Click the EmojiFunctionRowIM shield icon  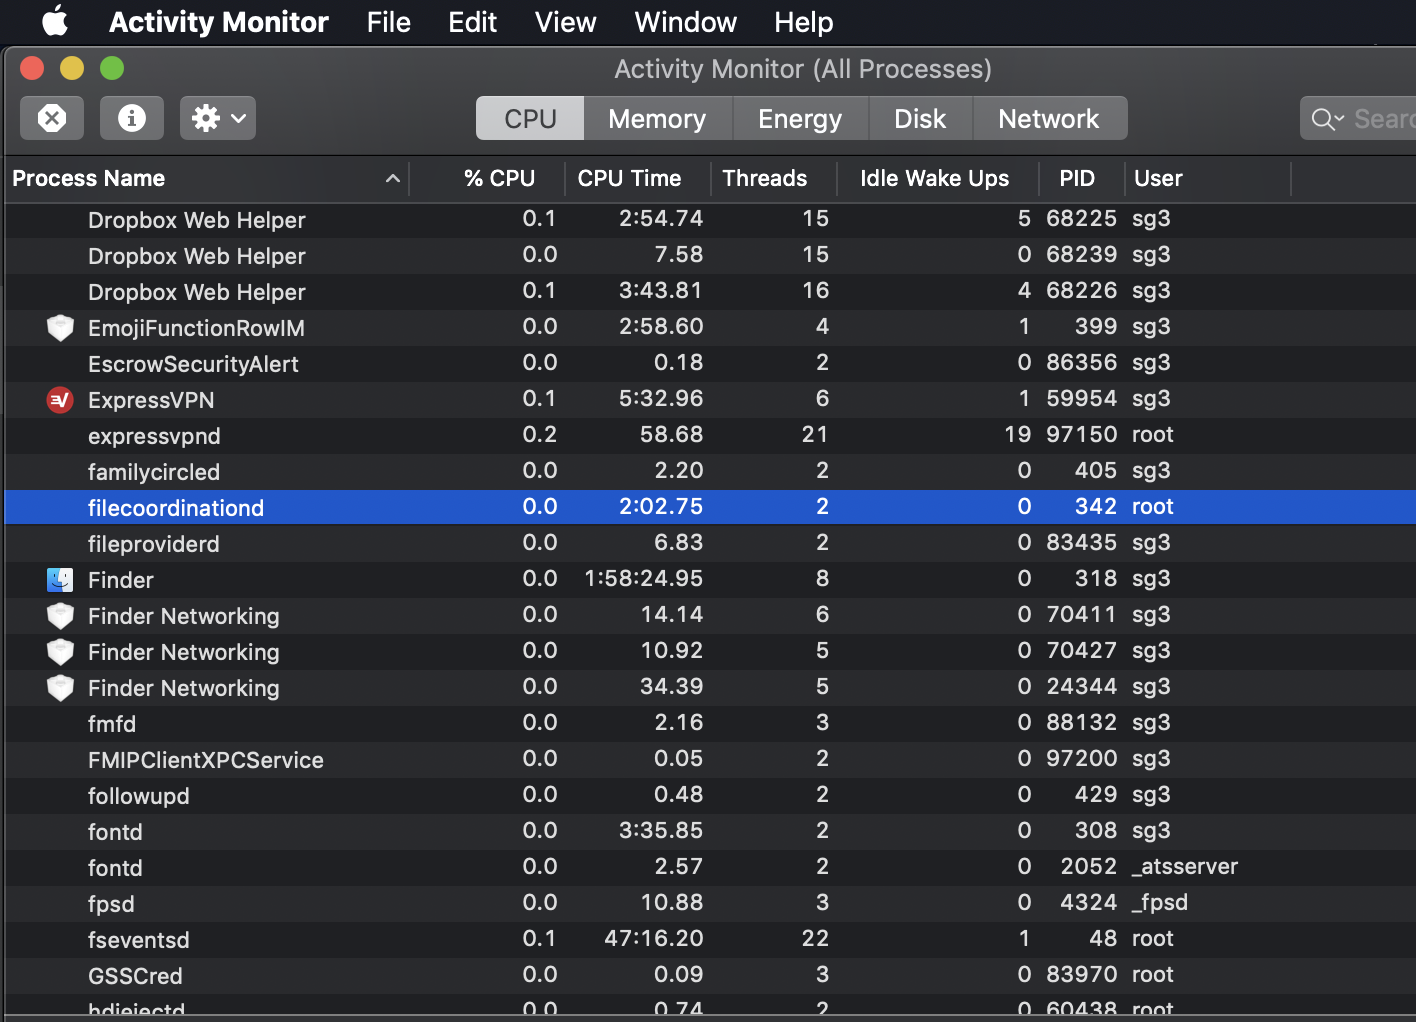click(x=60, y=328)
